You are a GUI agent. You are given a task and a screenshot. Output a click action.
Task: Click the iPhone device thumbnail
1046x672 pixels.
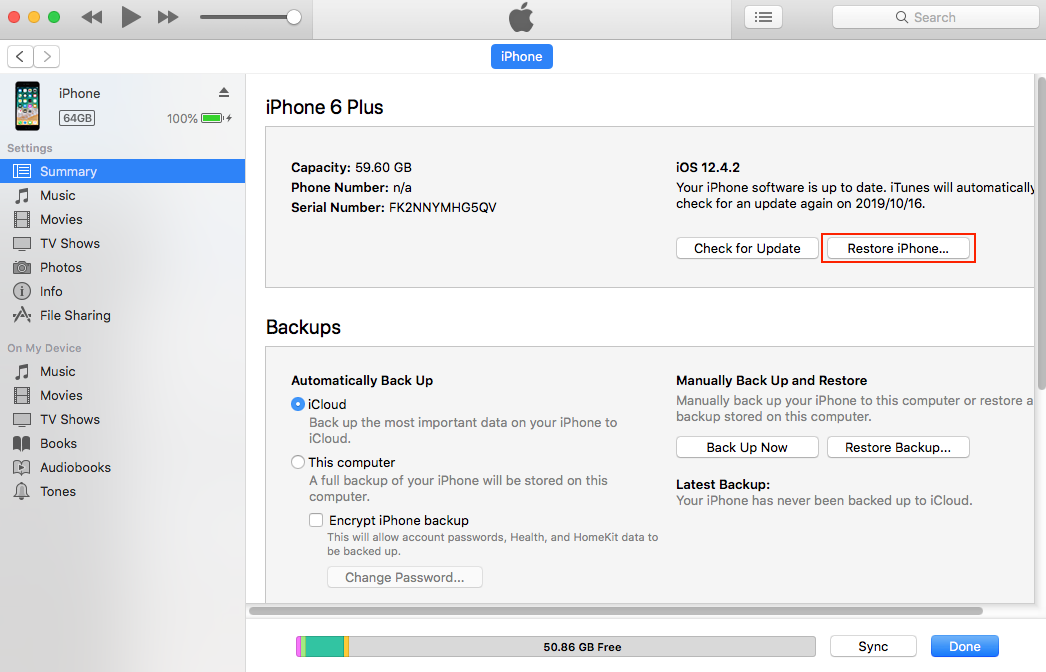28,106
